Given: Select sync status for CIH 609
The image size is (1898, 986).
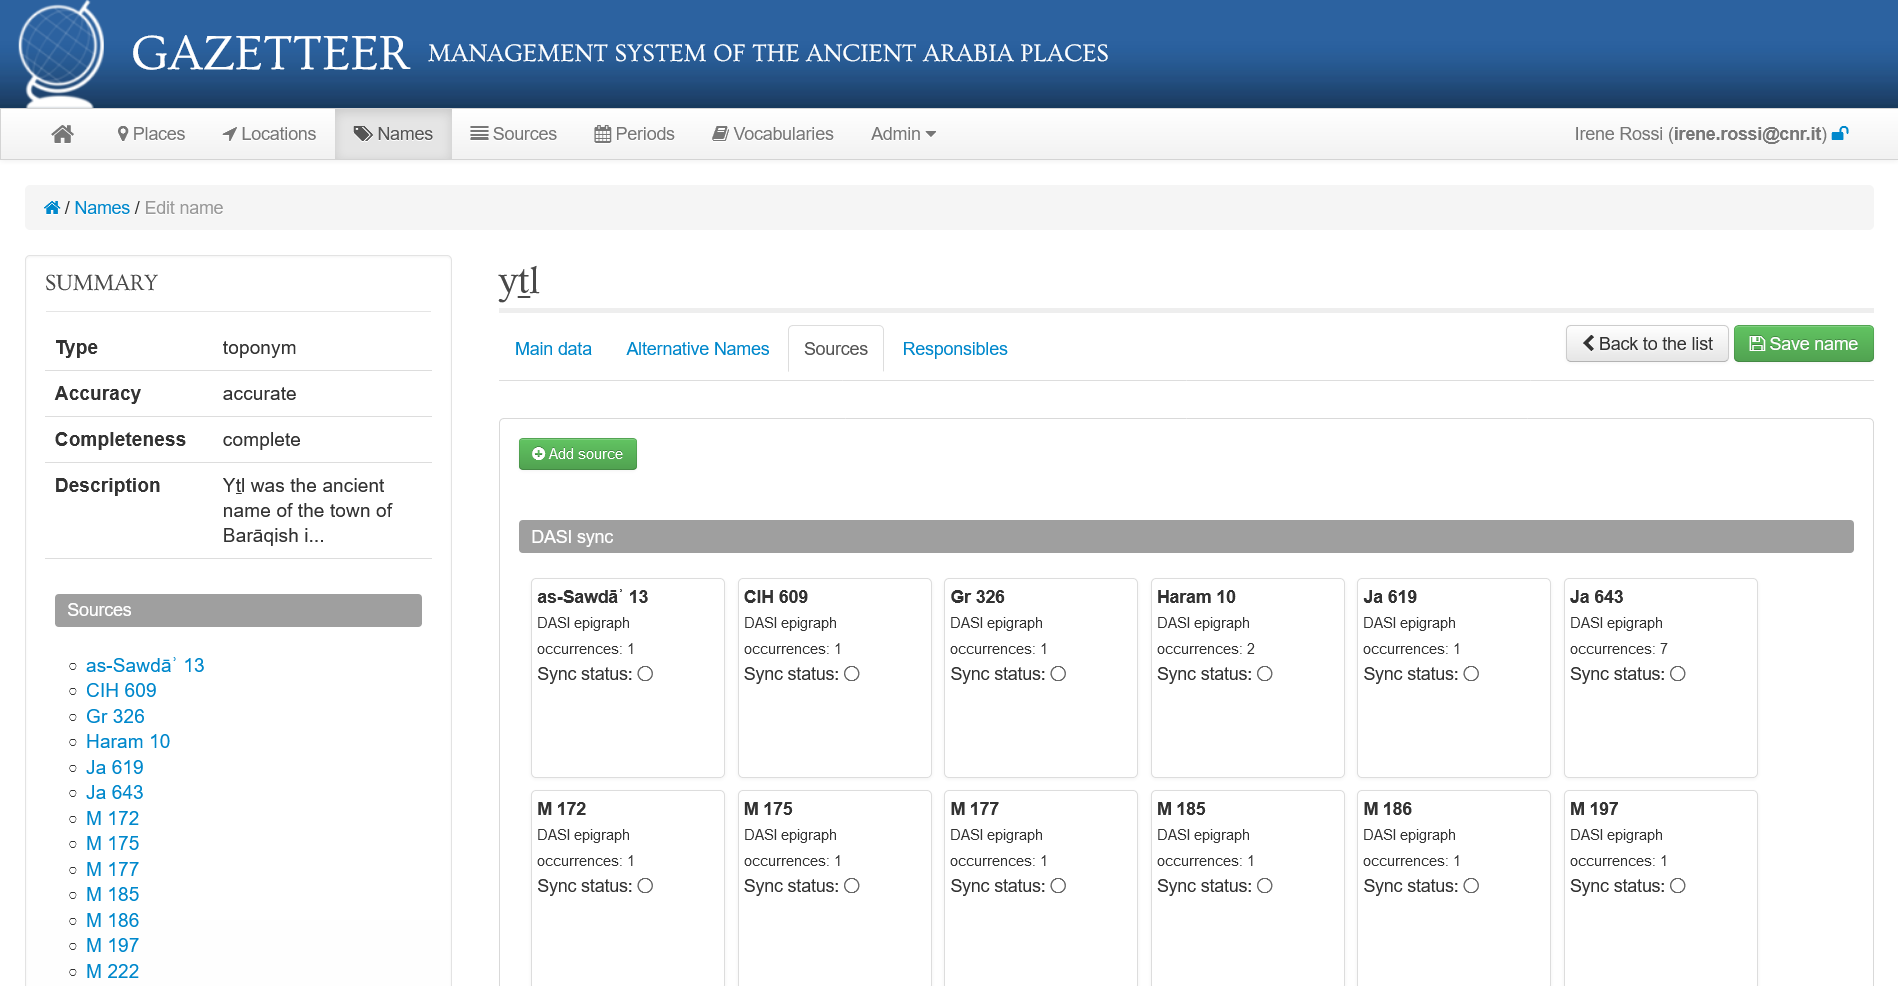Looking at the screenshot, I should click(851, 674).
